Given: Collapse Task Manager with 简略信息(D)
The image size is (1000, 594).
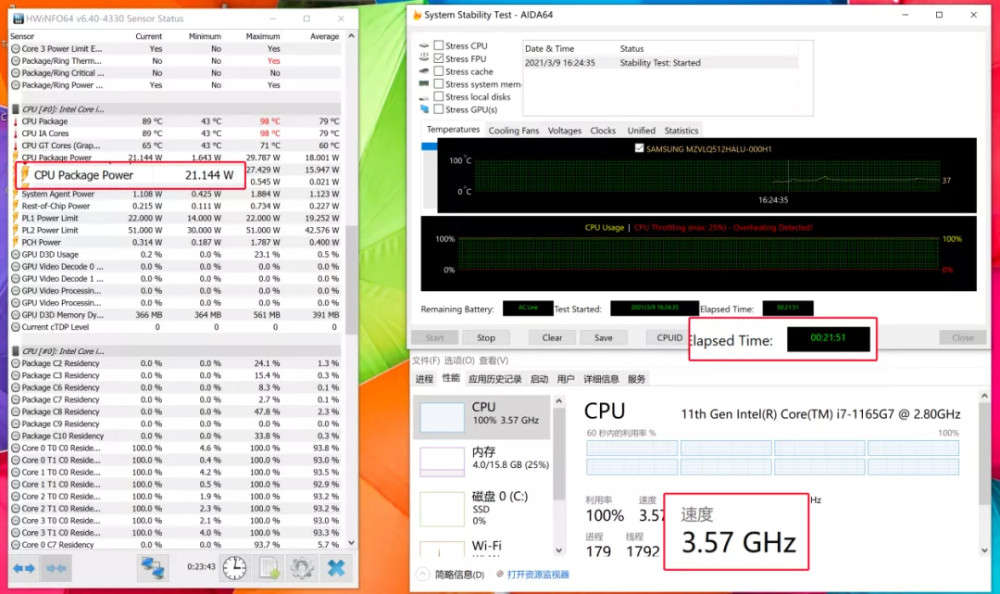Looking at the screenshot, I should click(x=452, y=574).
